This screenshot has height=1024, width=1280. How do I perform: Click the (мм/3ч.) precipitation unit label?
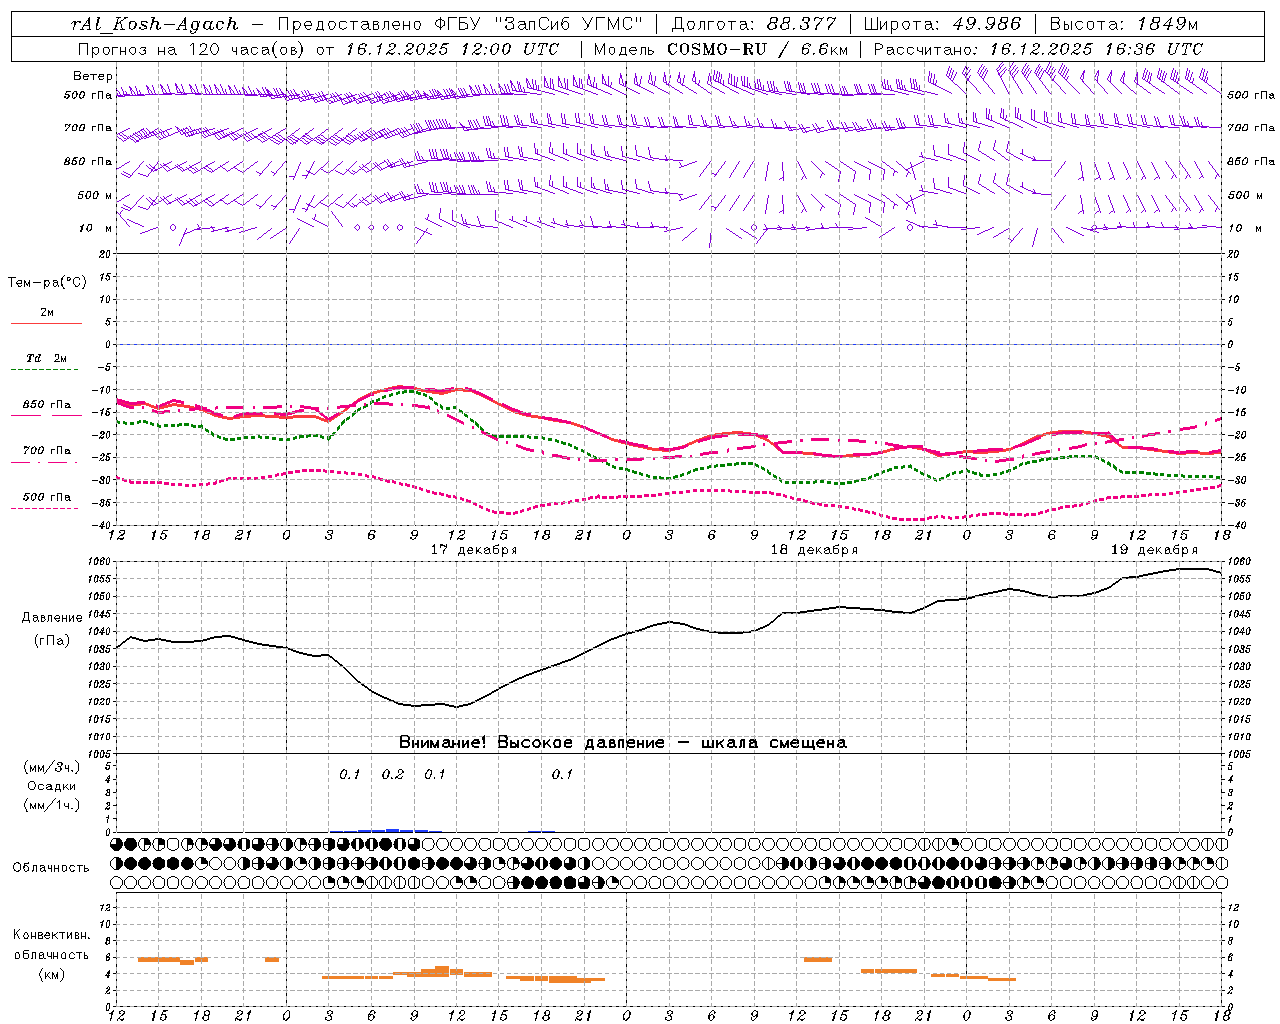[x=52, y=767]
